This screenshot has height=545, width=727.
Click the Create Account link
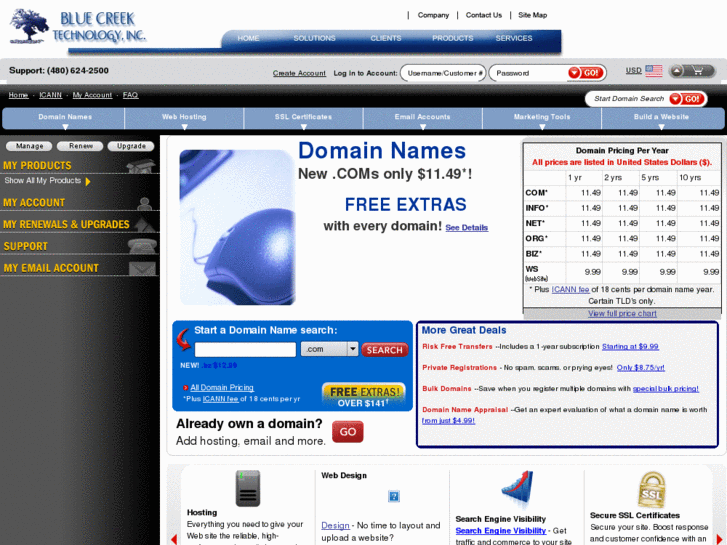299,73
